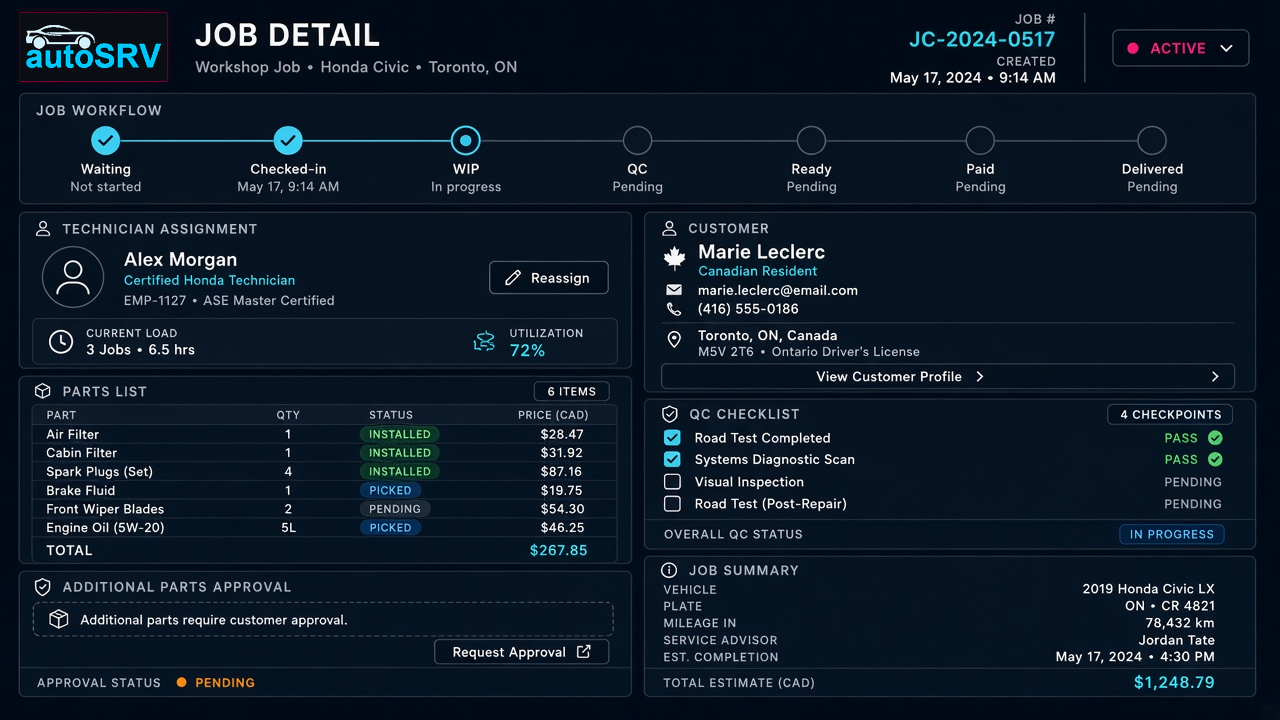1280x720 pixels.
Task: Select the Delivered workflow step
Action: [x=1152, y=141]
